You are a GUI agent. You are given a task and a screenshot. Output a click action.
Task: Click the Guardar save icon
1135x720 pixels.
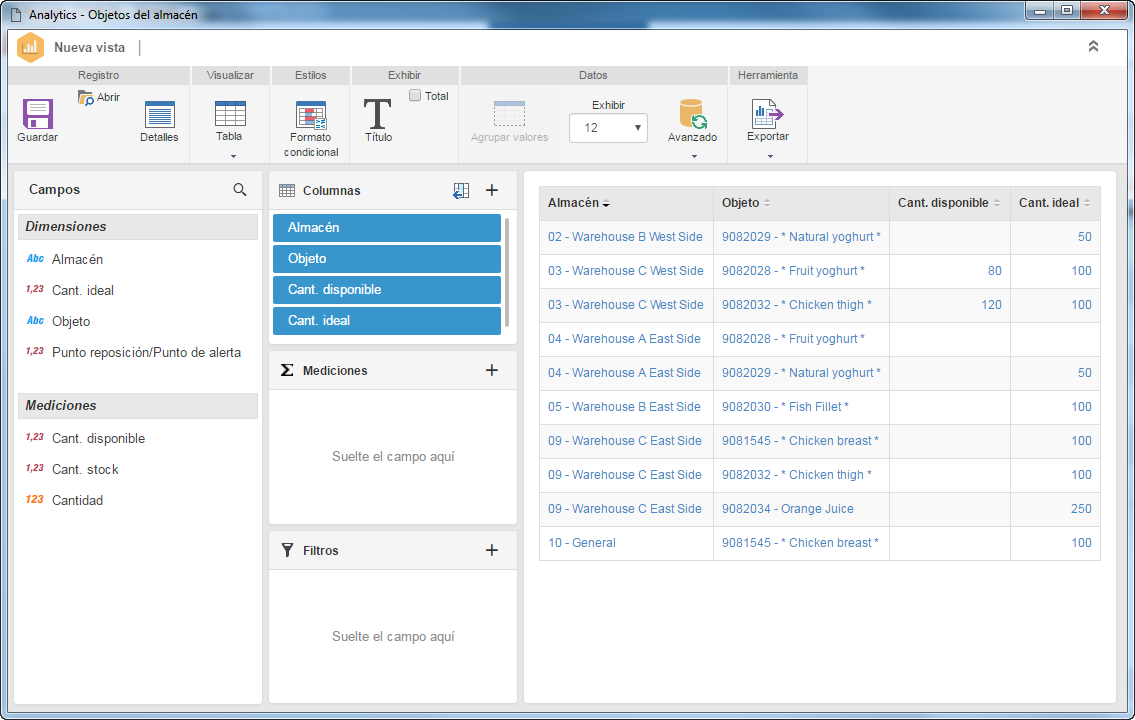tap(38, 114)
